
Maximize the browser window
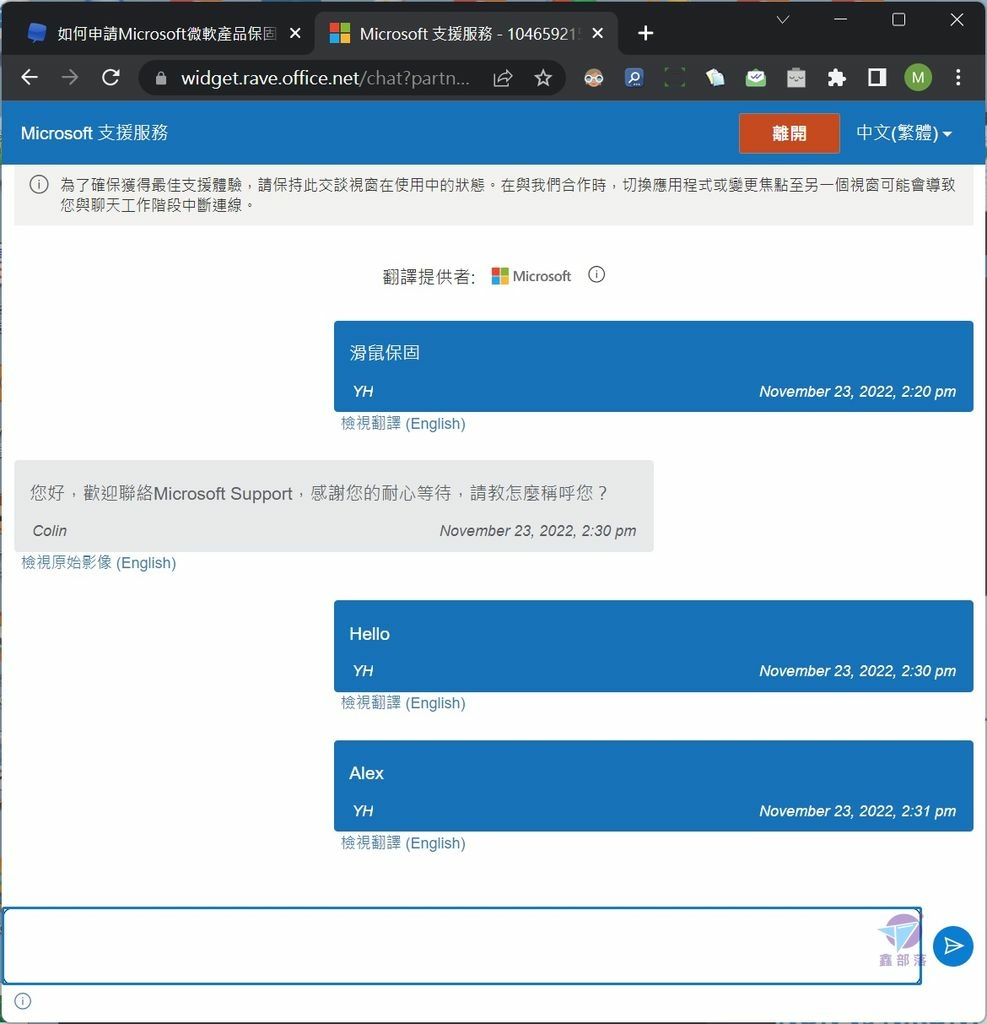[899, 20]
